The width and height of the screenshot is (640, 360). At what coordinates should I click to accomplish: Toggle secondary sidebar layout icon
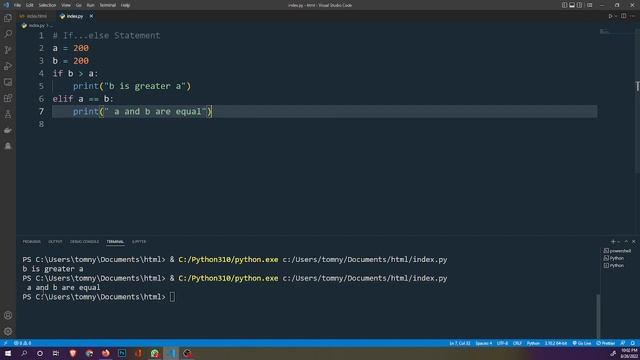[580, 5]
